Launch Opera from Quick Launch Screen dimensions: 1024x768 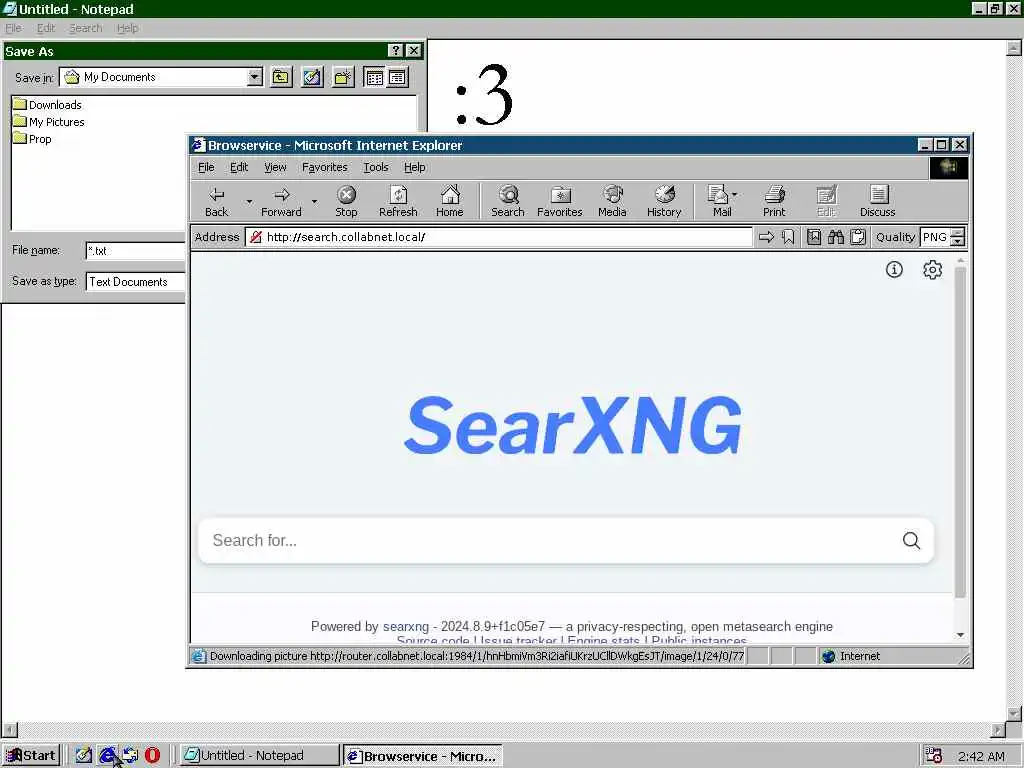152,755
